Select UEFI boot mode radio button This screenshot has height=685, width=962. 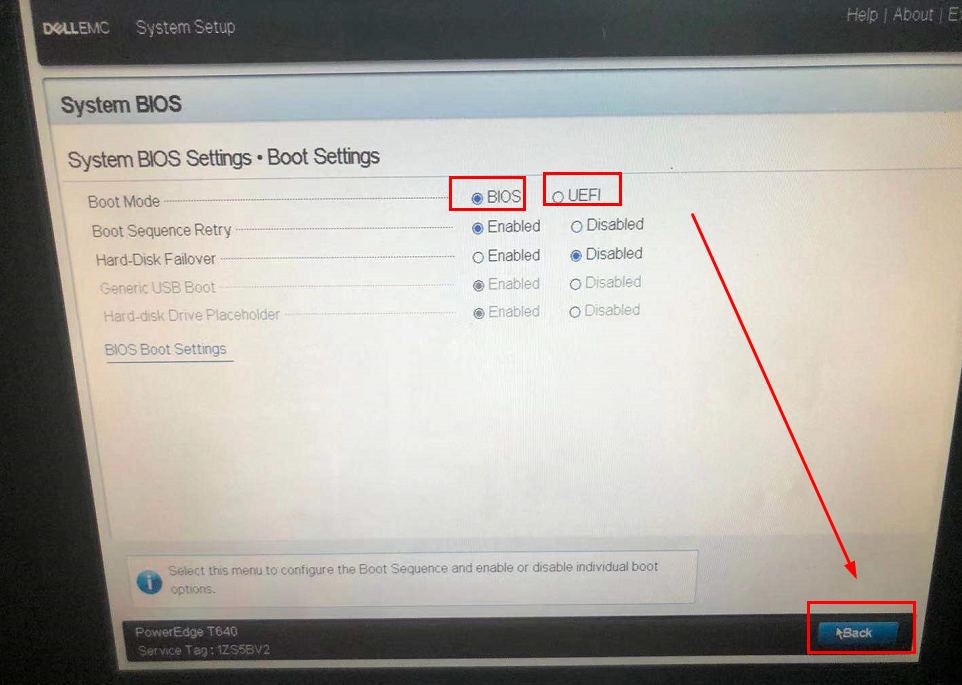558,197
